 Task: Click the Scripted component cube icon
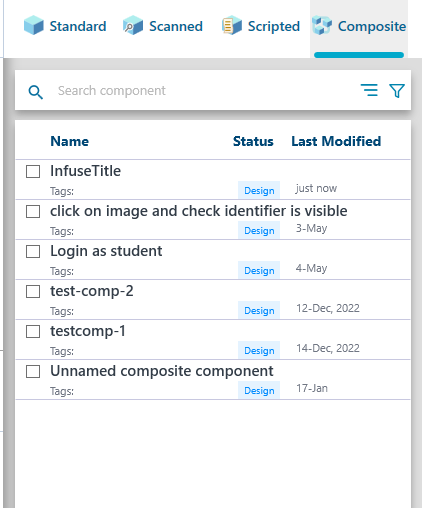(232, 25)
